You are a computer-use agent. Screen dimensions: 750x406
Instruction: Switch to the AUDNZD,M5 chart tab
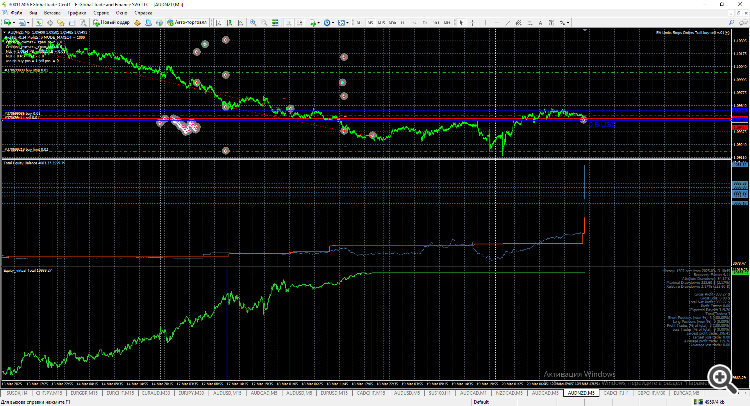[x=581, y=393]
